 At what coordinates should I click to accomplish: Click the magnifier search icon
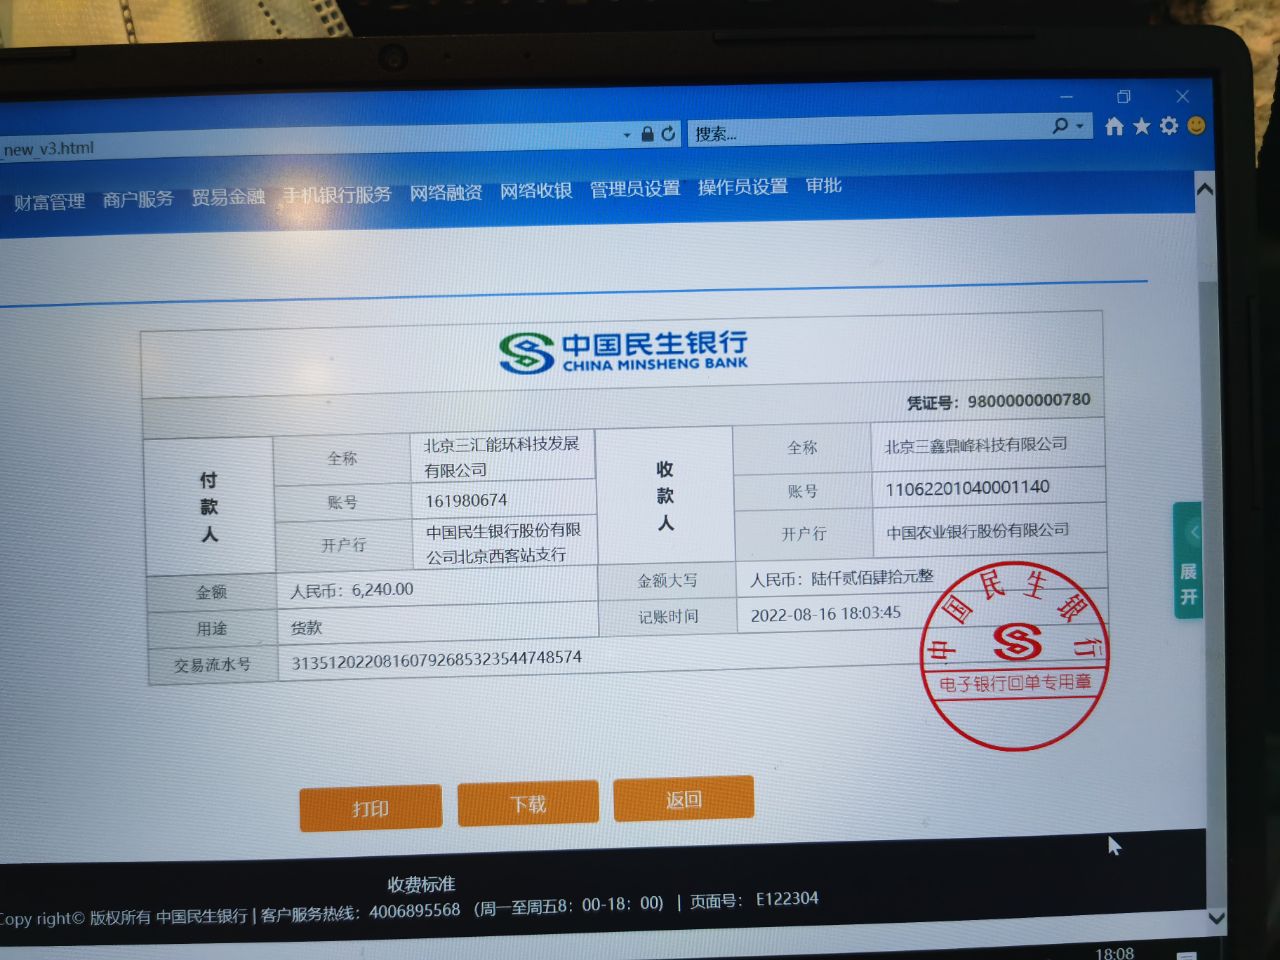(1060, 126)
